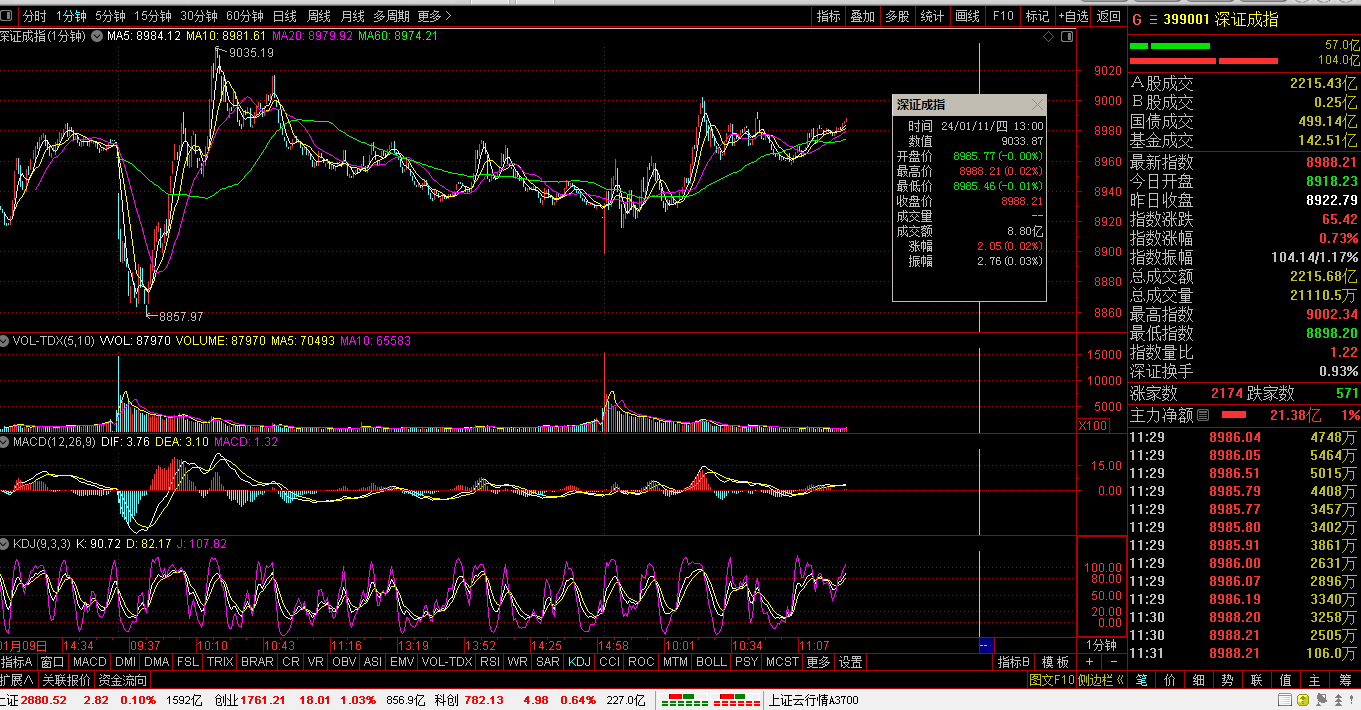Zoom in chart with the plus button
This screenshot has height=710, width=1361.
1091,662
